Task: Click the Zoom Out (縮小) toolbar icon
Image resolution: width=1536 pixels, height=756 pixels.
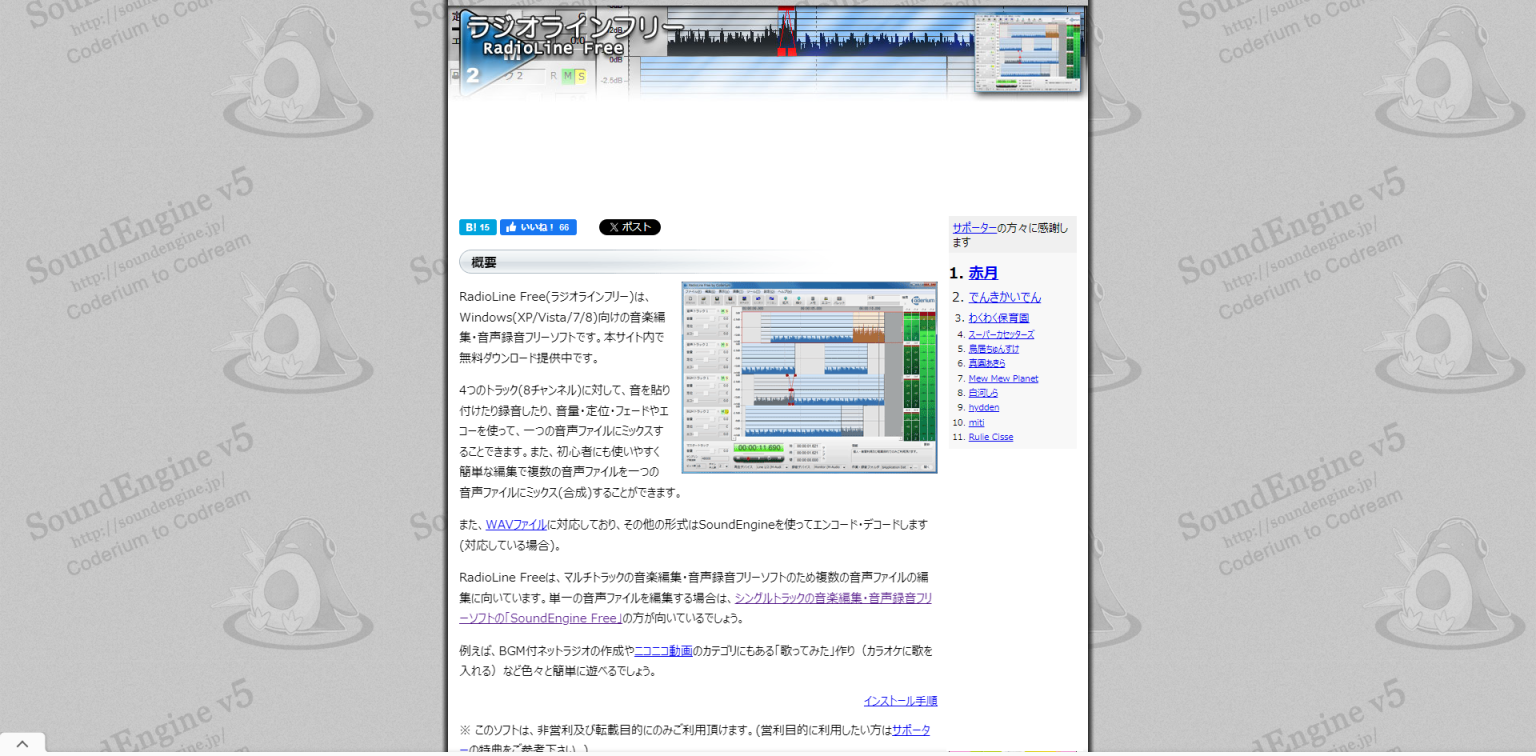Action: [799, 299]
